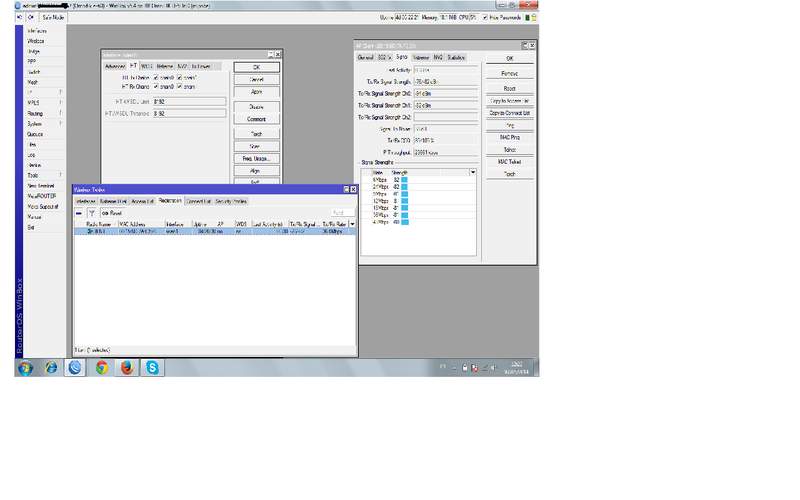
Task: Expand the Routing submenu in sidebar
Action: tap(43, 113)
